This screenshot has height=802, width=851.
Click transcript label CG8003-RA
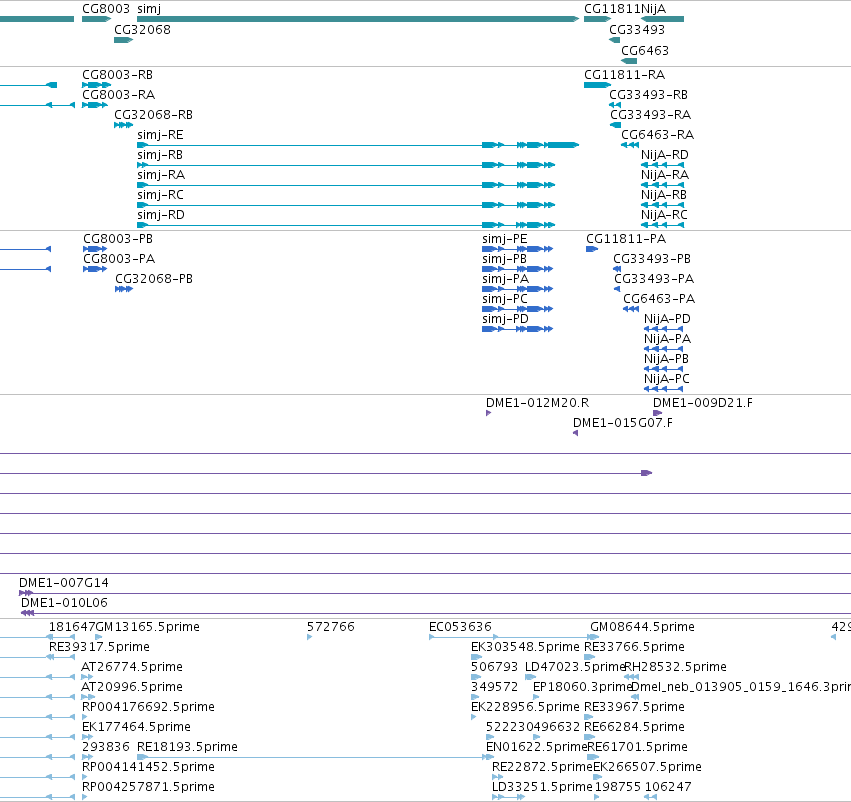click(118, 94)
